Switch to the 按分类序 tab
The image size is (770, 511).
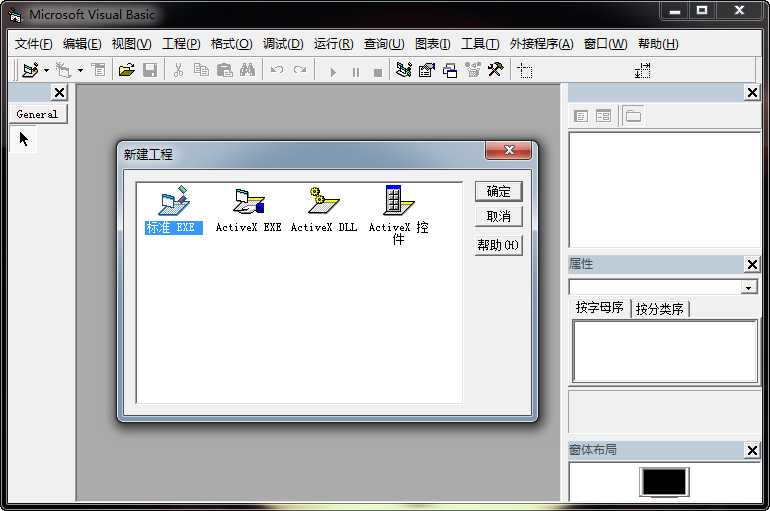660,309
